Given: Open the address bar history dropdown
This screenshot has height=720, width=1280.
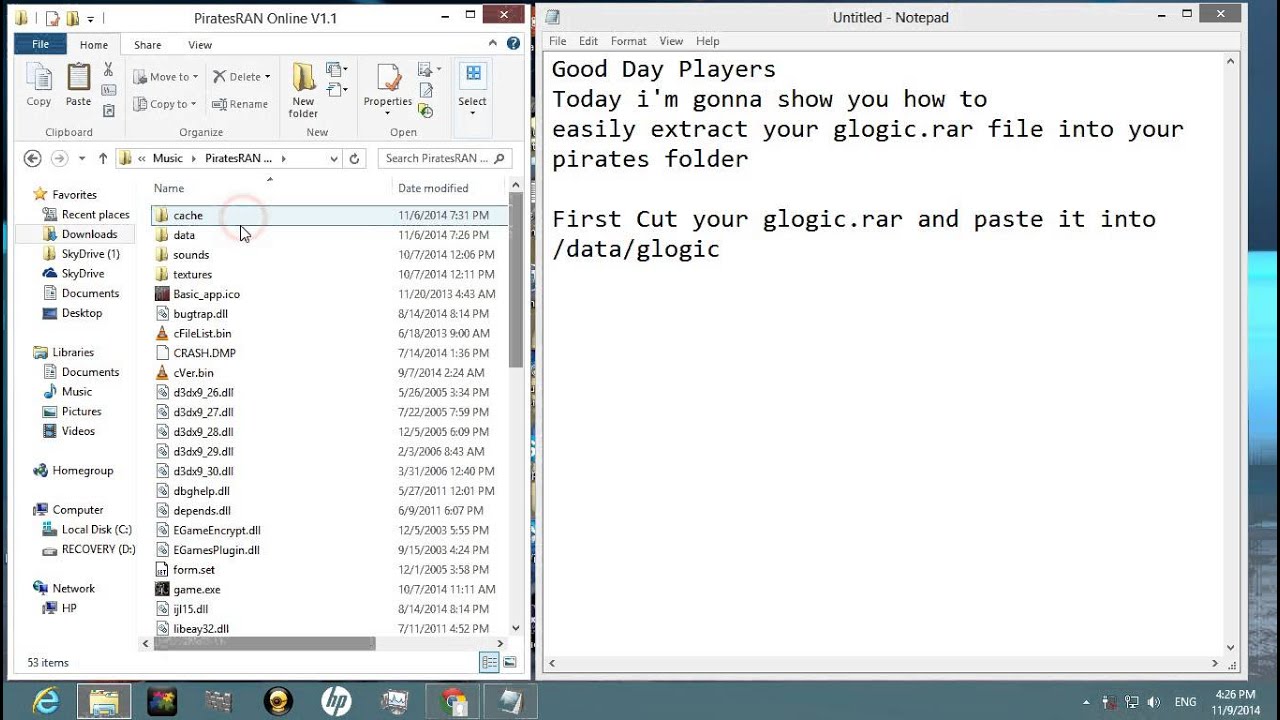Looking at the screenshot, I should point(334,158).
